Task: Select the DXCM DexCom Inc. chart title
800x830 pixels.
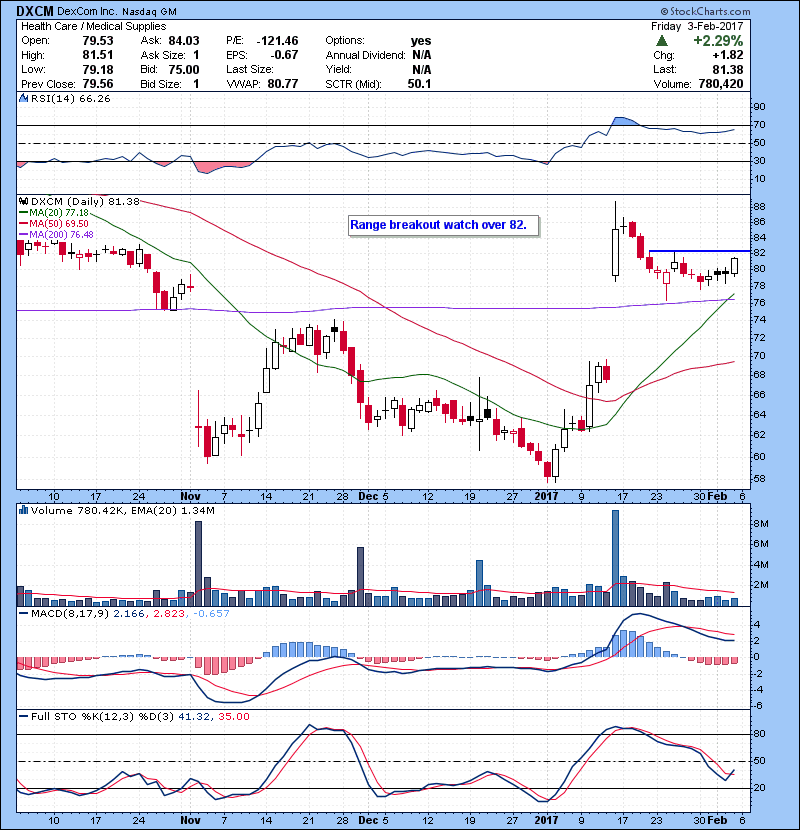Action: [96, 11]
